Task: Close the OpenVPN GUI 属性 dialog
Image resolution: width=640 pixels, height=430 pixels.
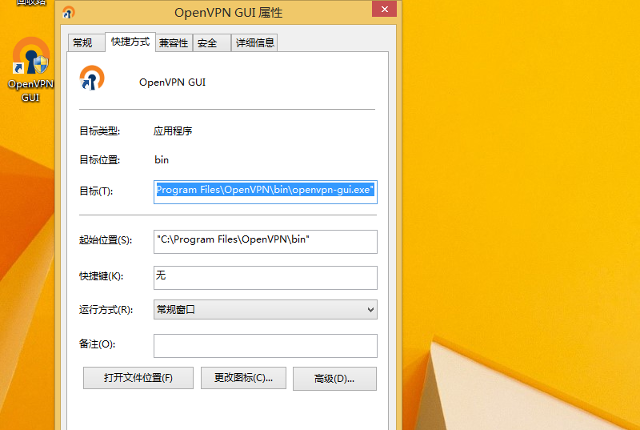Action: coord(384,9)
